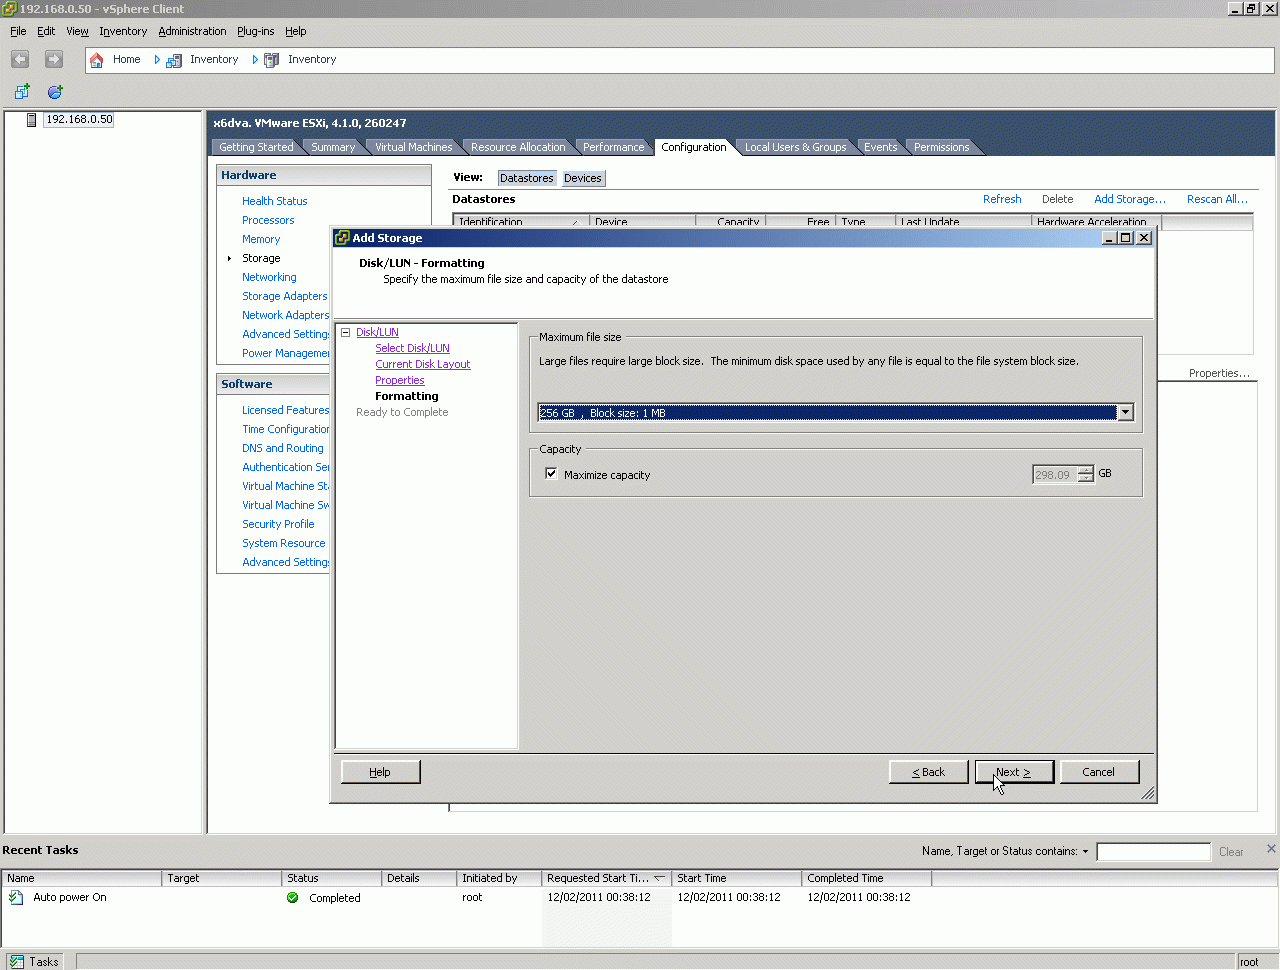
Task: Click the Rescan All... link
Action: 1217,199
